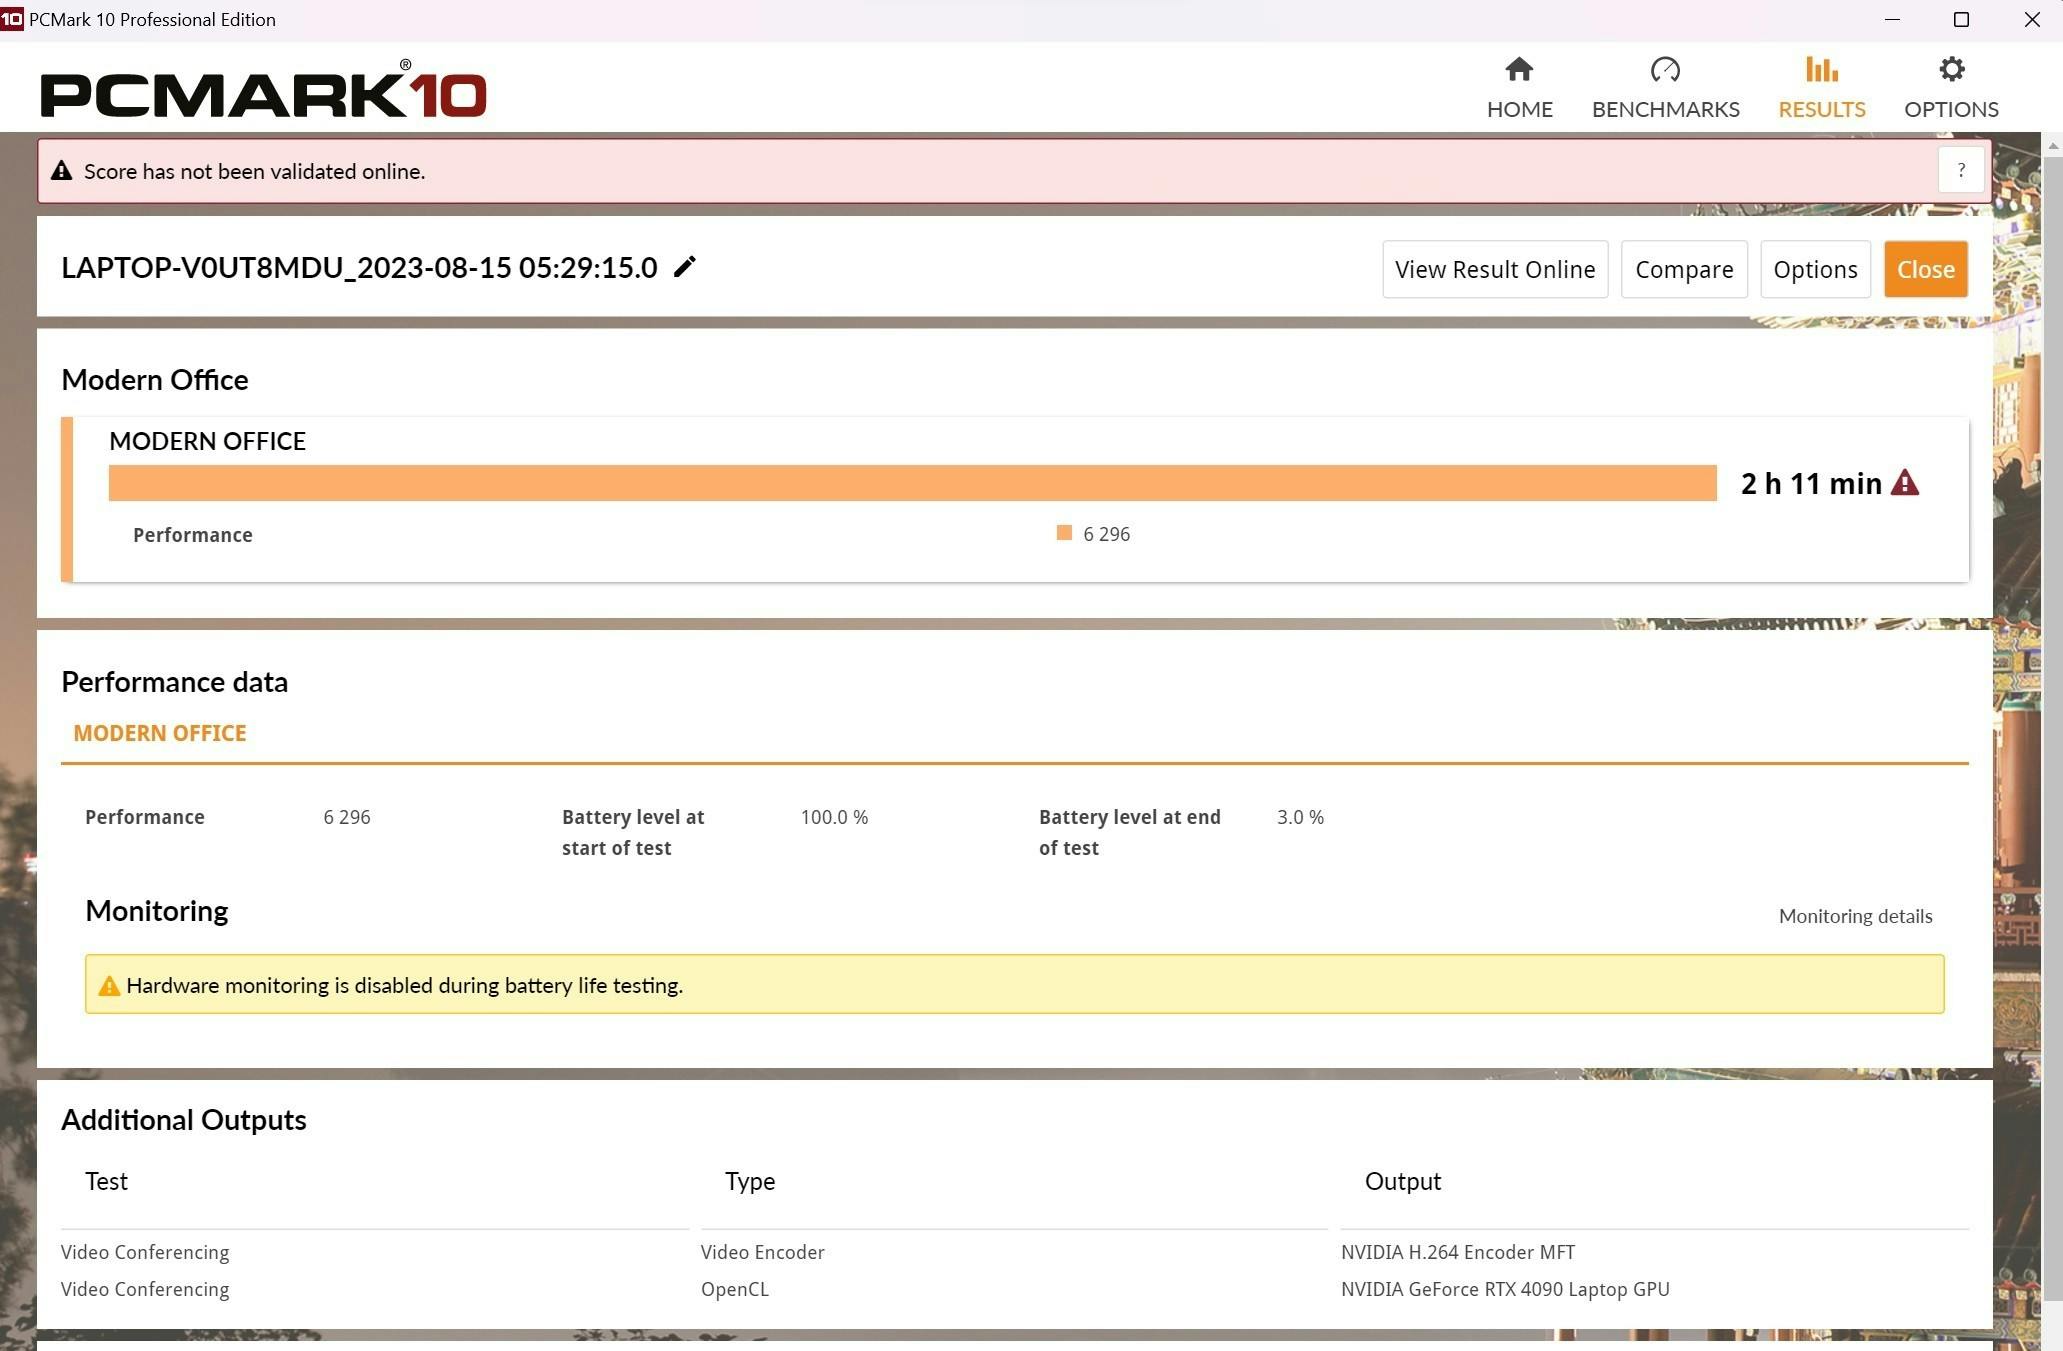Screen dimensions: 2063x1351
Task: Click the yellow hardware monitoring warning icon
Action: (x=109, y=986)
